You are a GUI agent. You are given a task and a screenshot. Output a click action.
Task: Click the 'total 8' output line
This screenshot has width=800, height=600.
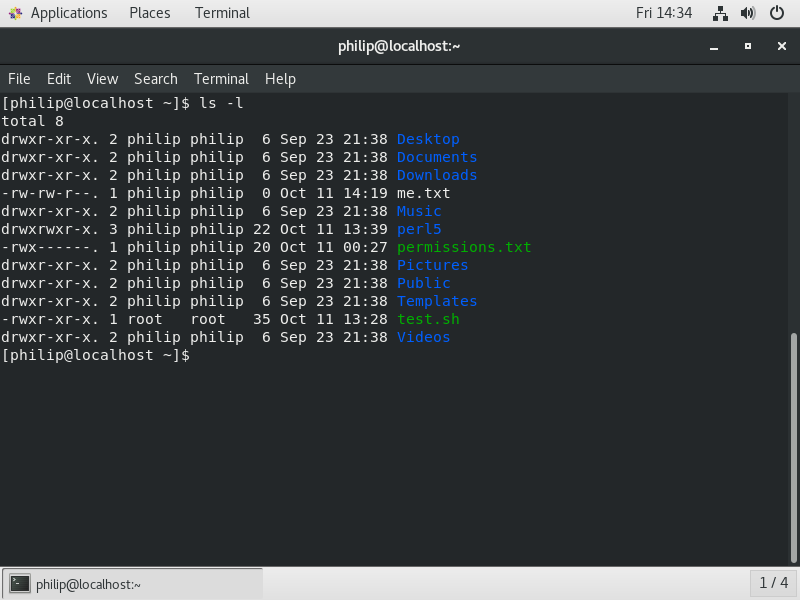pyautogui.click(x=32, y=121)
